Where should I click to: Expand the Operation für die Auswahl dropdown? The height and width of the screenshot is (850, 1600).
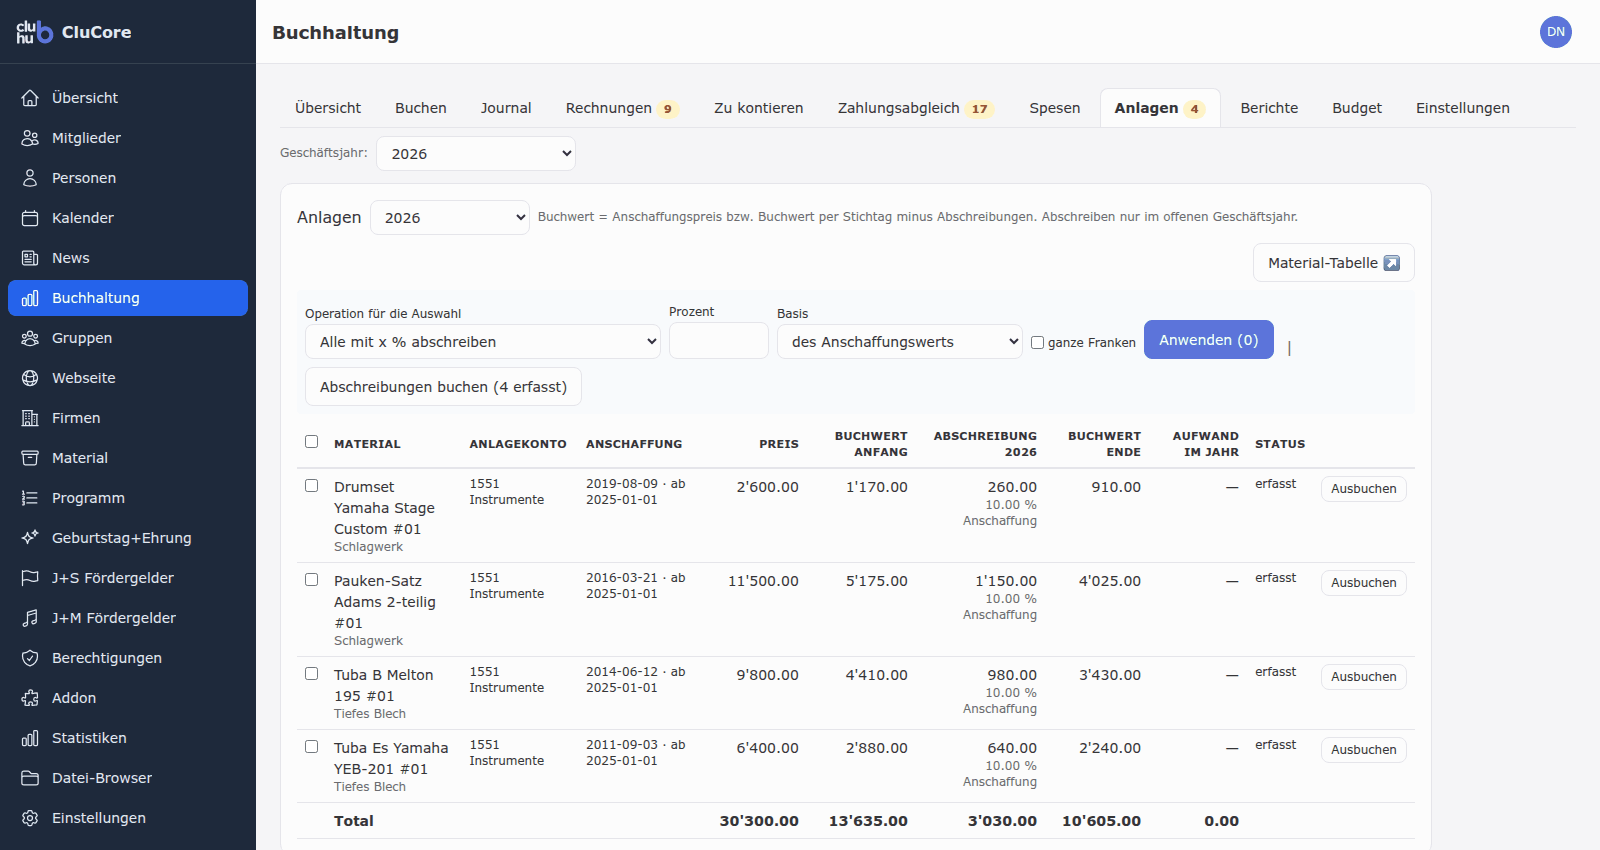483,342
